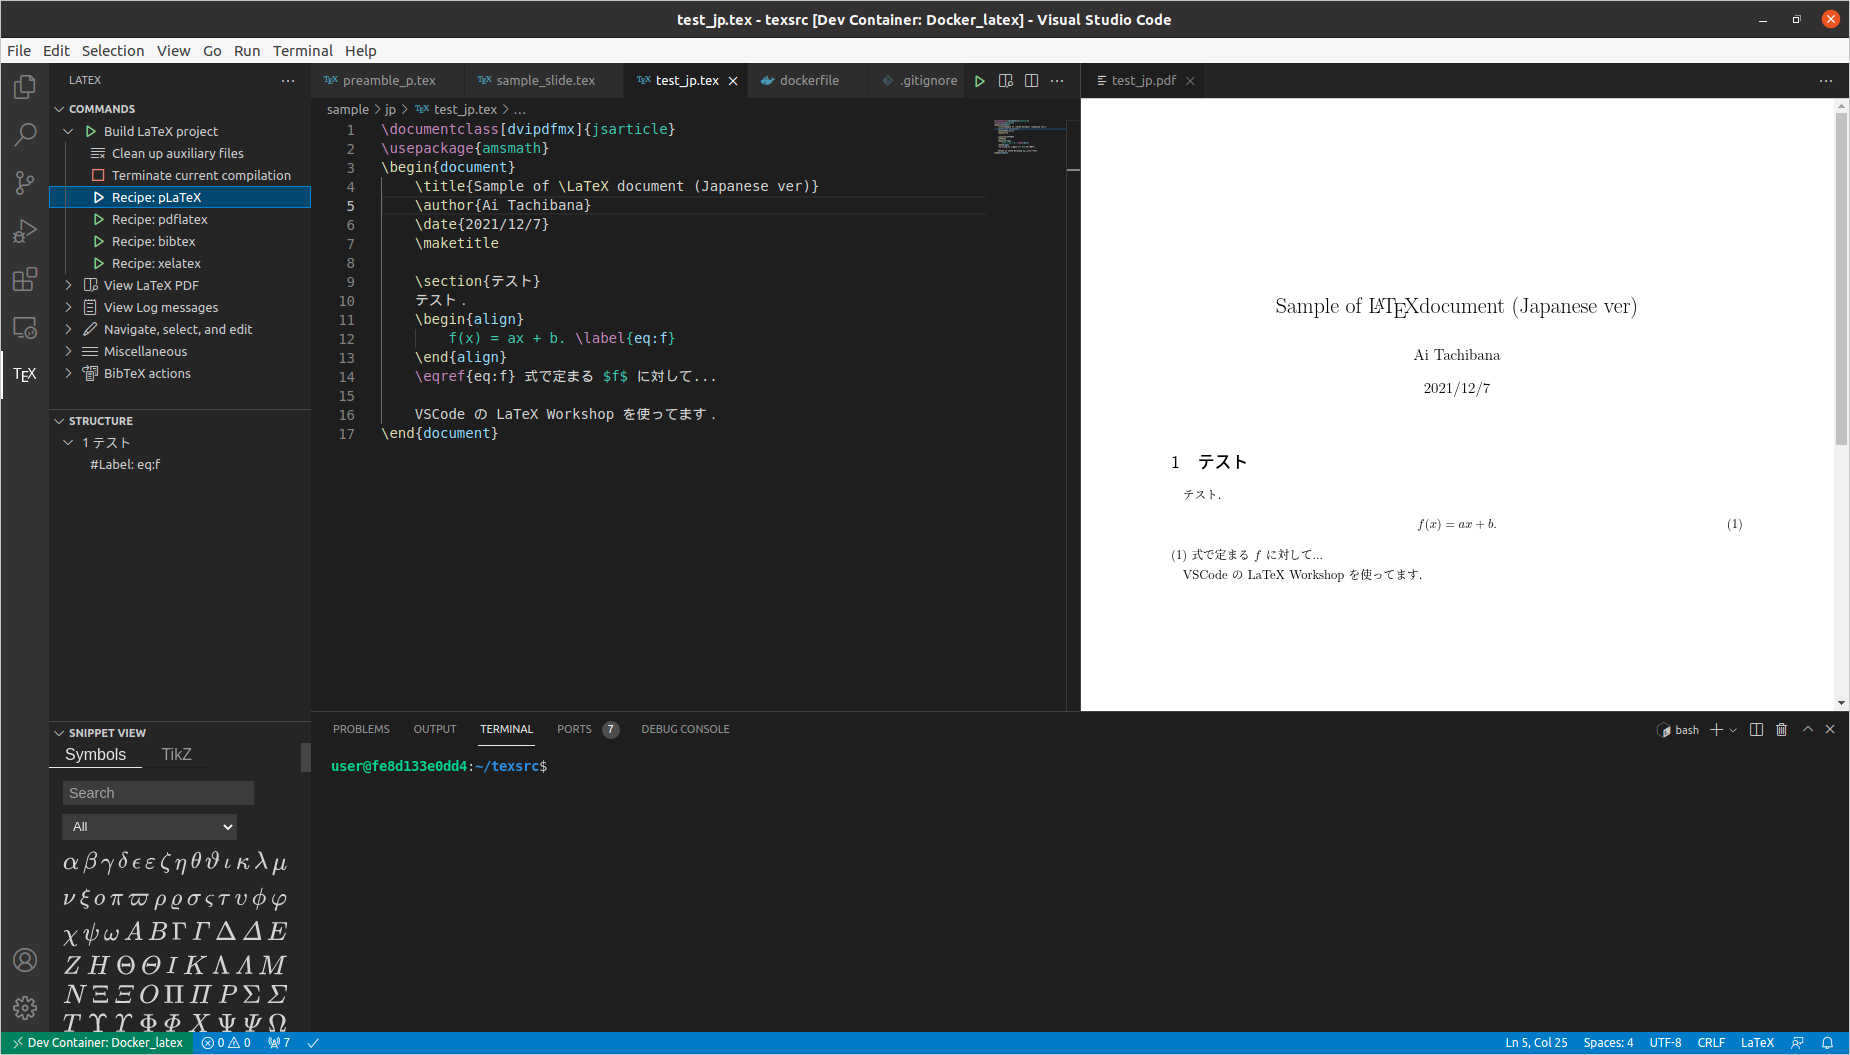
Task: Switch to dockerfile tab
Action: pos(808,81)
